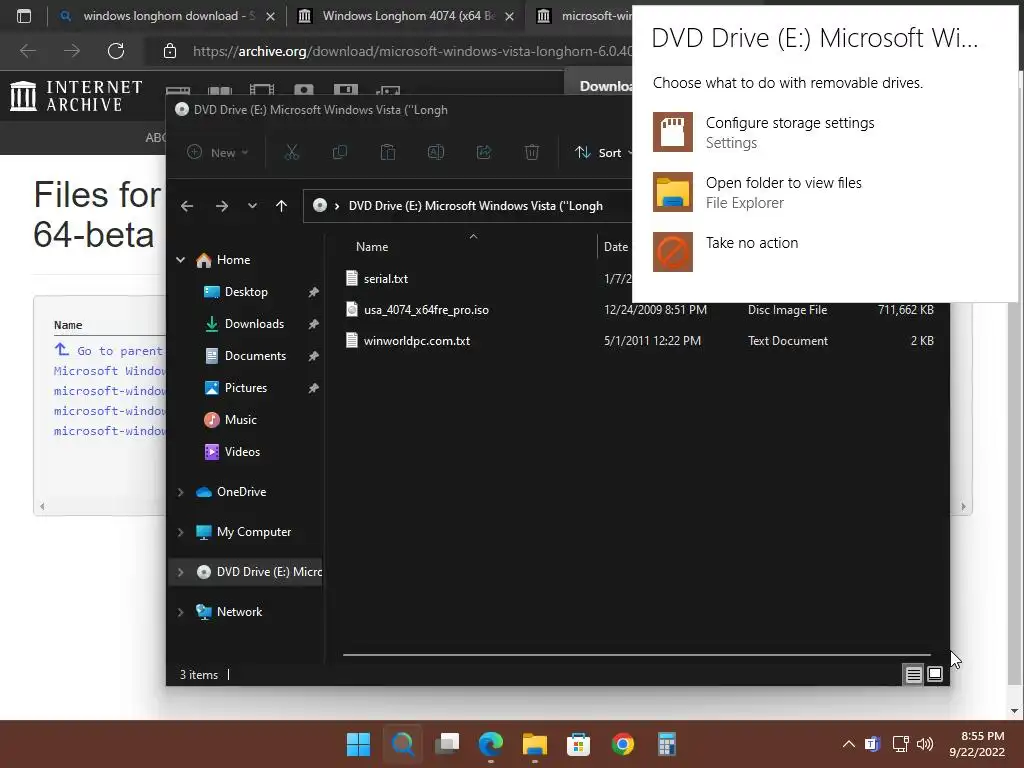
Task: Go forward in File Explorer
Action: pos(222,206)
